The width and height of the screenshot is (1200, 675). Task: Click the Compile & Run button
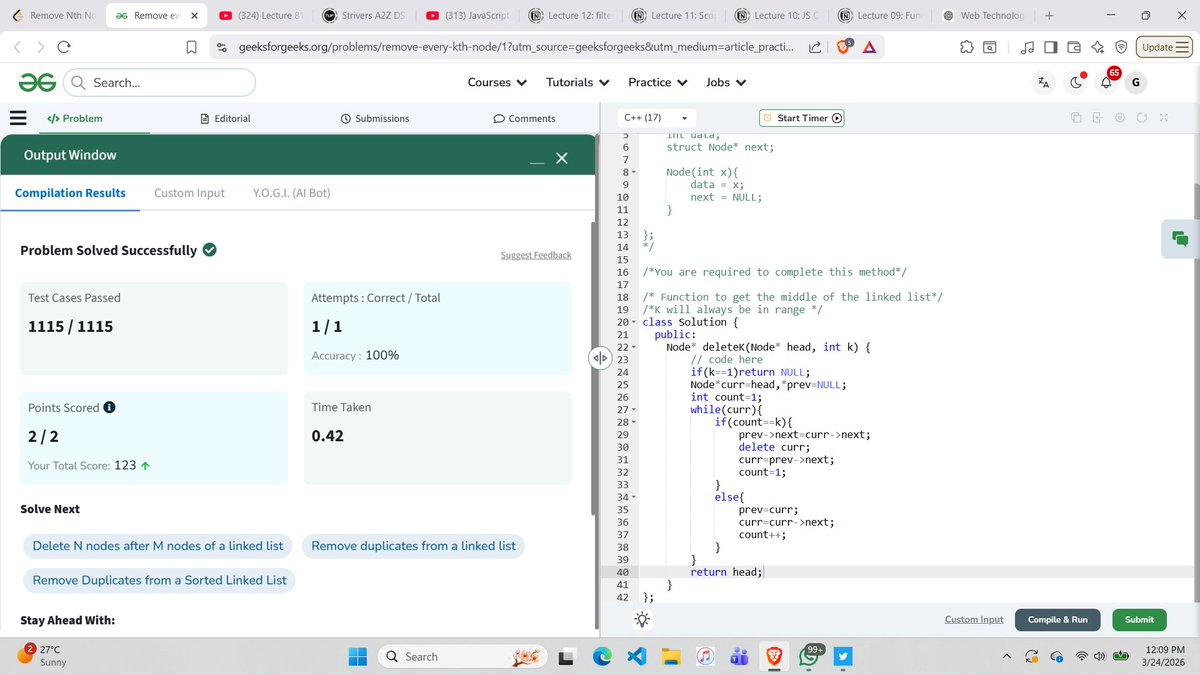tap(1058, 619)
